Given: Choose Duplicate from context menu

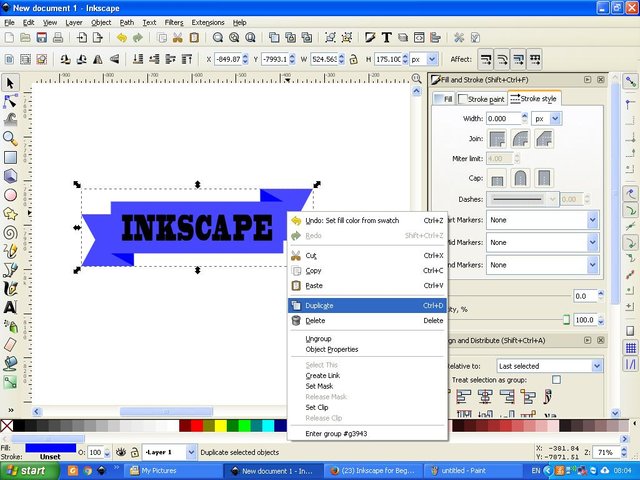Looking at the screenshot, I should [367, 306].
